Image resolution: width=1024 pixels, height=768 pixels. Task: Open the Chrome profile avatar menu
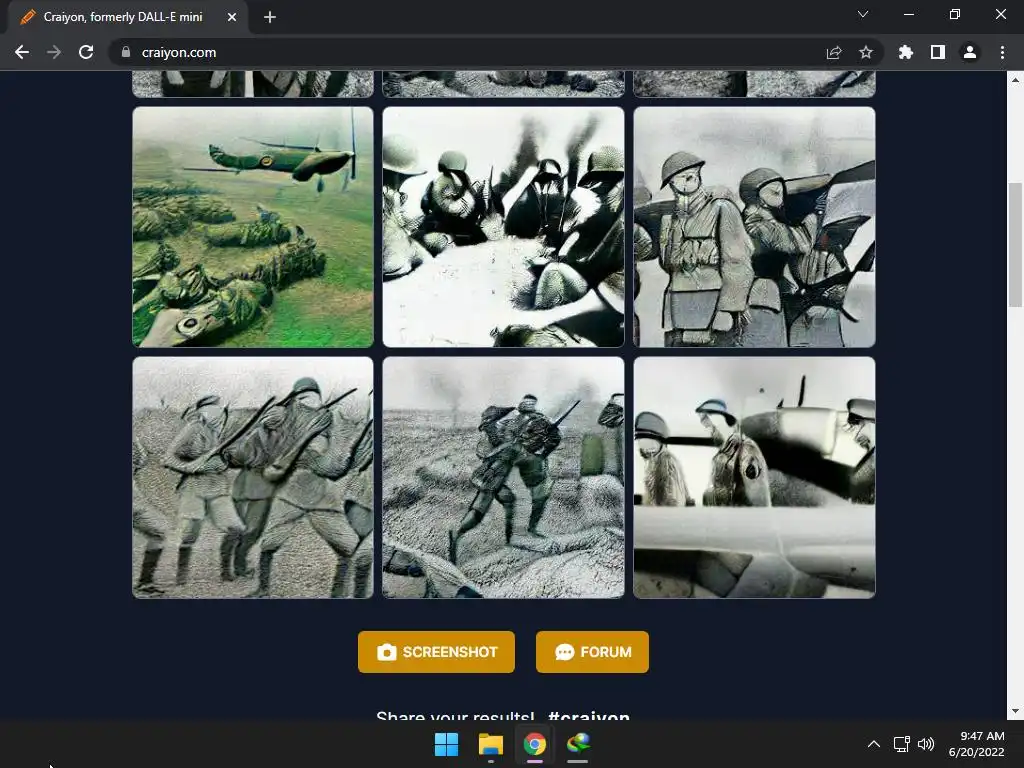970,52
